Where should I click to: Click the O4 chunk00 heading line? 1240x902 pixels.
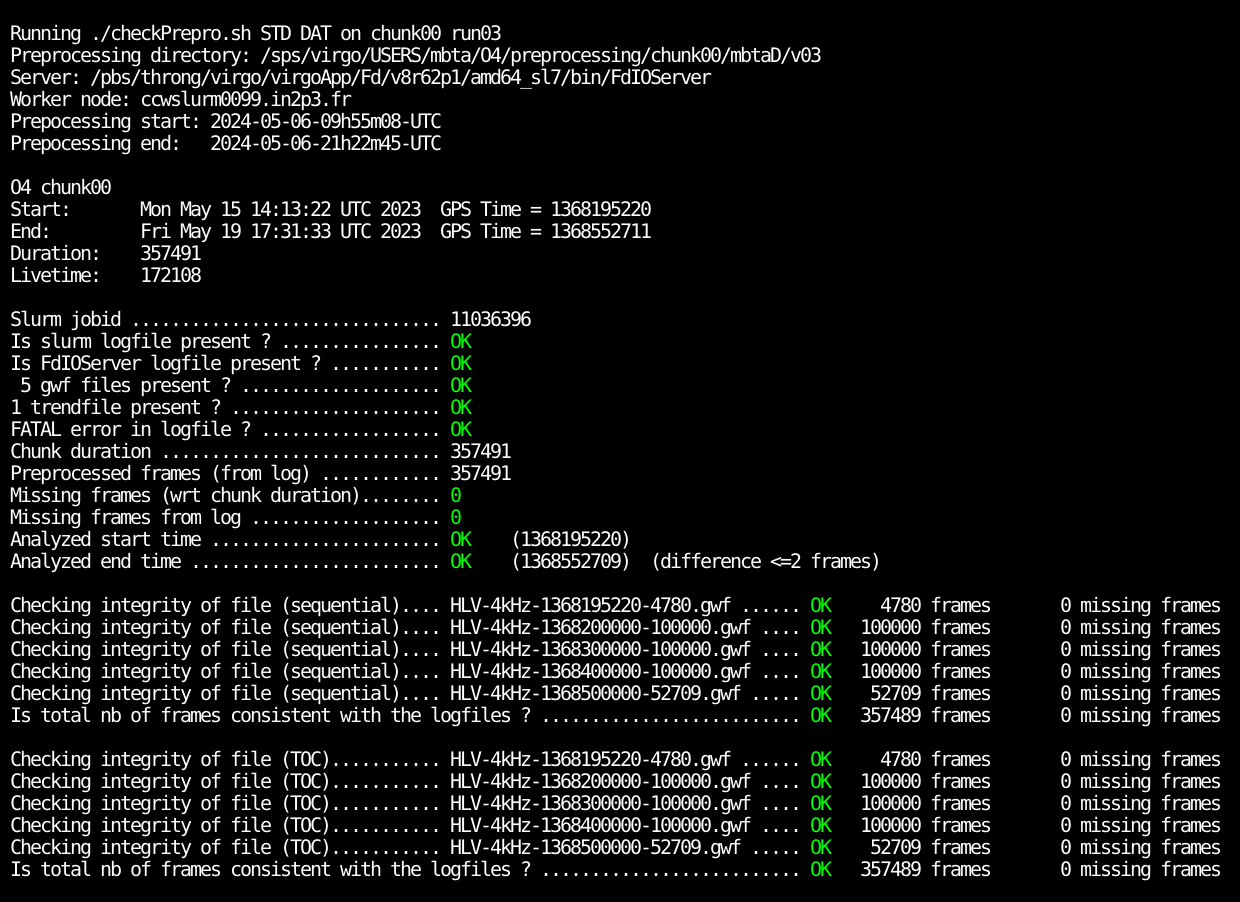(x=60, y=187)
